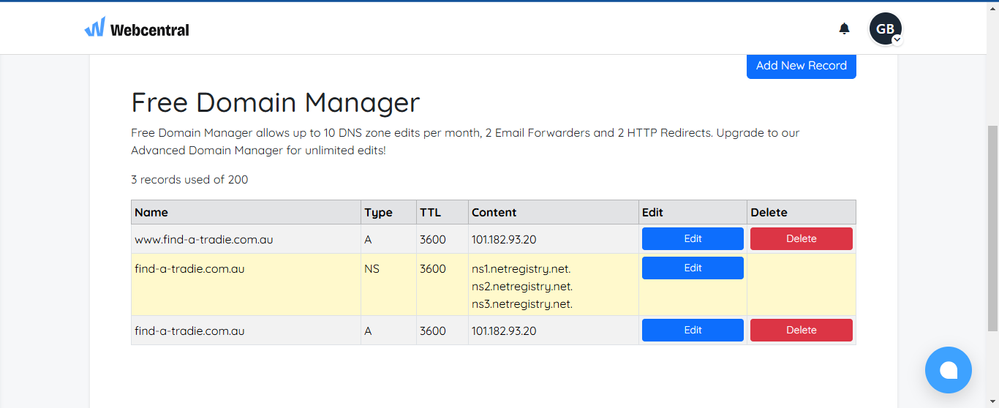Click the page vertical scrollbar

[x=993, y=228]
